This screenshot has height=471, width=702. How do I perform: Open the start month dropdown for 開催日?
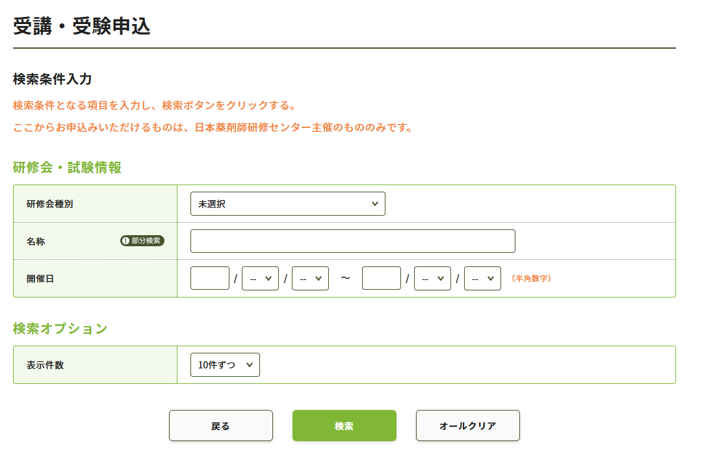pyautogui.click(x=260, y=278)
